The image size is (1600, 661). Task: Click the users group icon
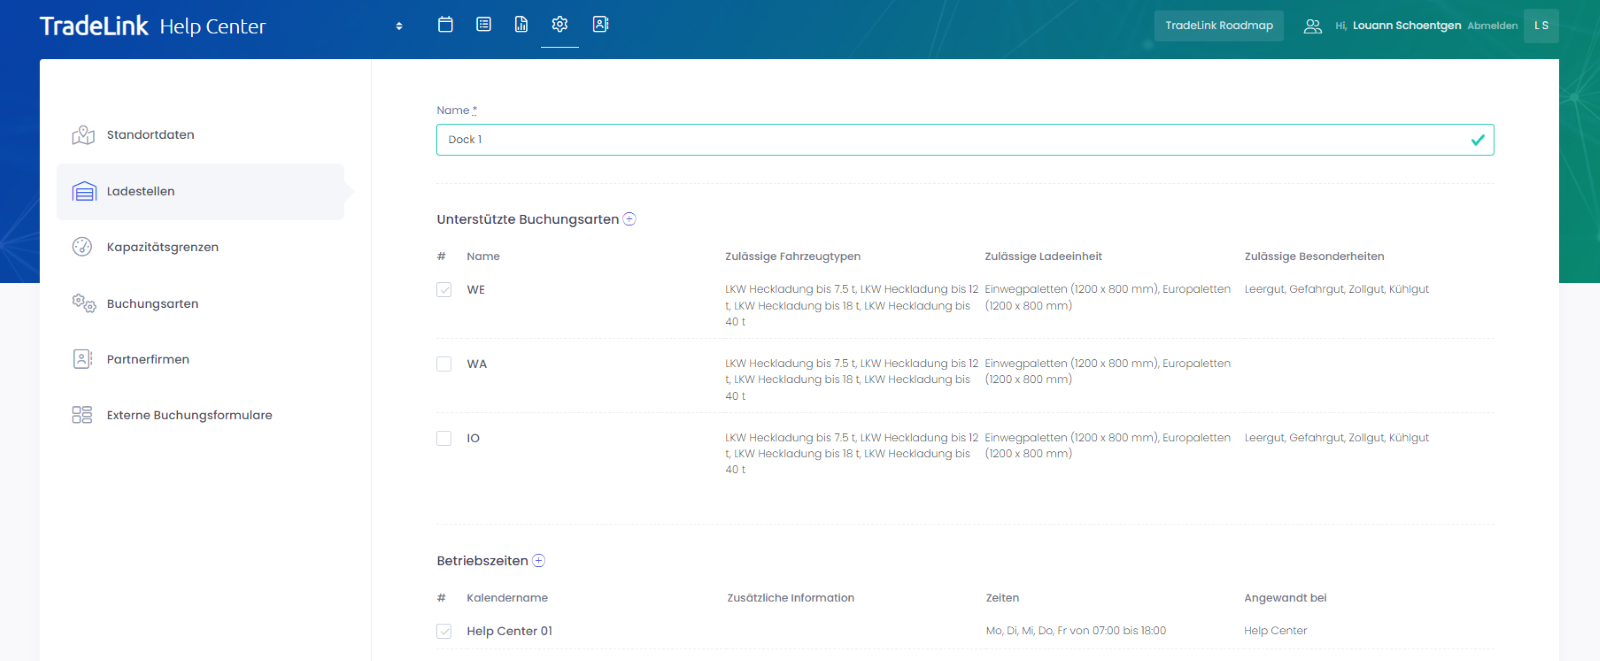tap(1312, 26)
